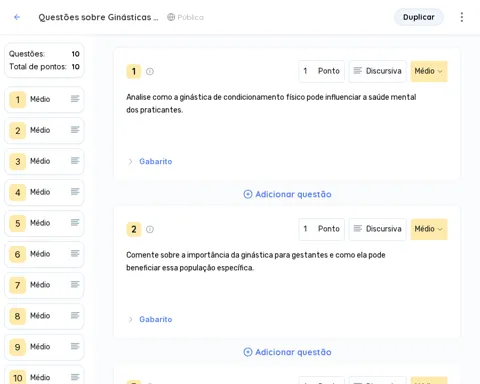Viewport: 480px width, 384px height.
Task: Open the three-dot more options menu
Action: pyautogui.click(x=462, y=17)
